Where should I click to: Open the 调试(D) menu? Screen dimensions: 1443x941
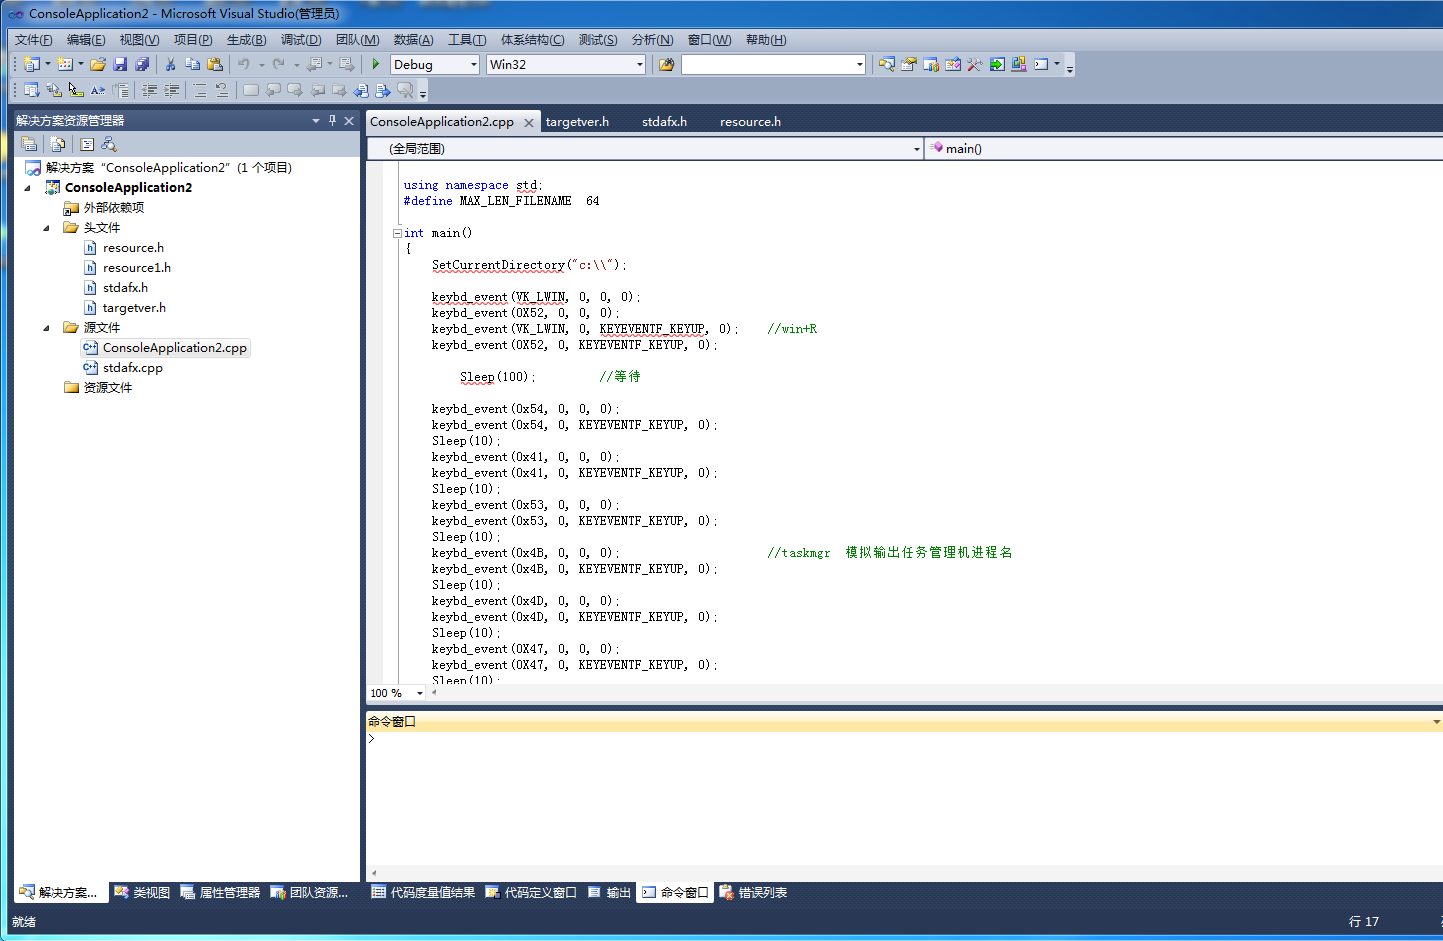pos(301,39)
